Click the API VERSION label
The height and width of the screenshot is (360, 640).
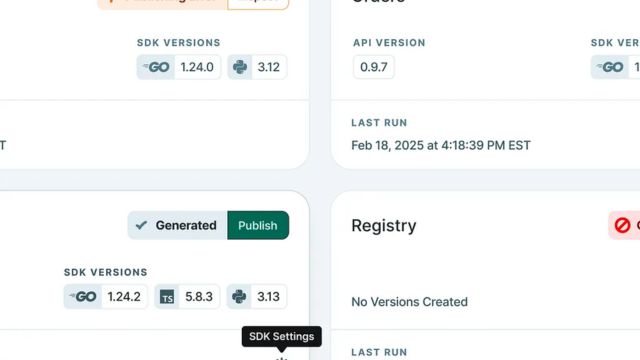pos(389,43)
